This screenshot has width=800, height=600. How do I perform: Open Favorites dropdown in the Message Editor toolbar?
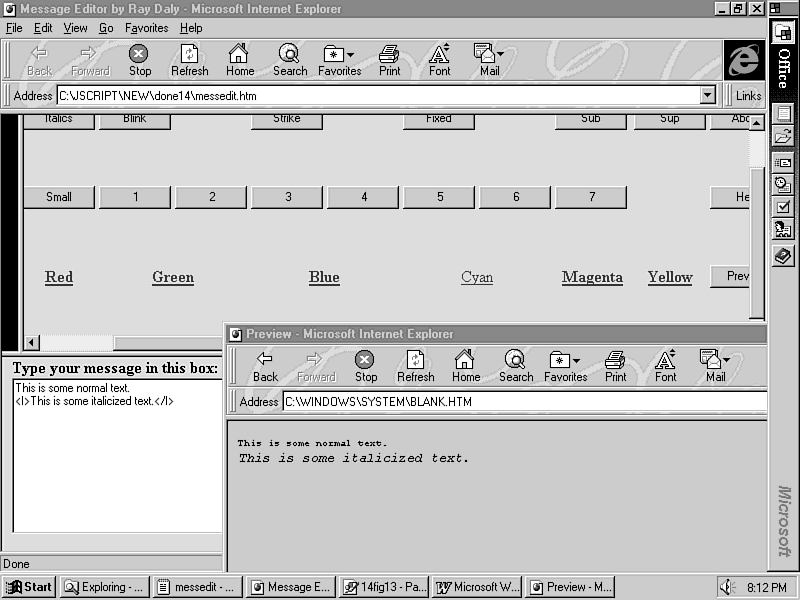[x=350, y=55]
